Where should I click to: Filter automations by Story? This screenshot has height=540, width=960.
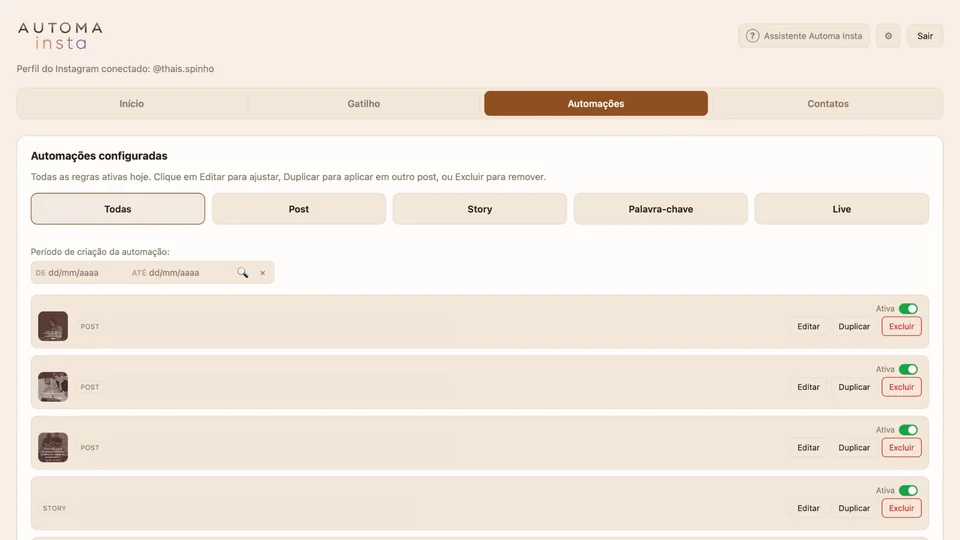(479, 209)
